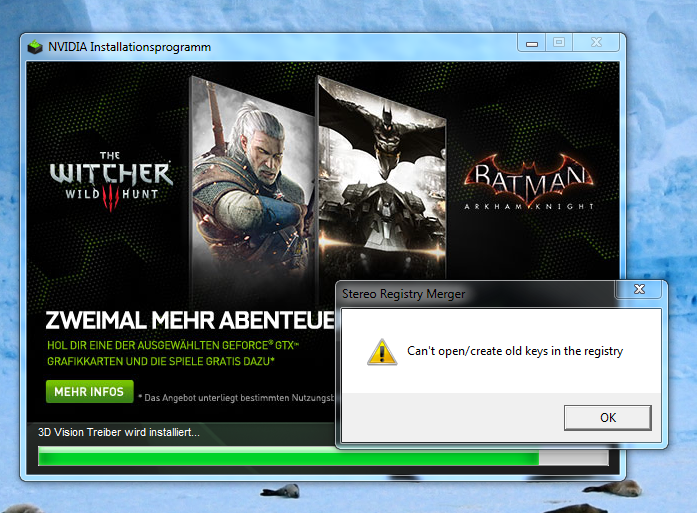
Task: Click the "Stereo Registry Merger" dialog title
Action: [403, 294]
